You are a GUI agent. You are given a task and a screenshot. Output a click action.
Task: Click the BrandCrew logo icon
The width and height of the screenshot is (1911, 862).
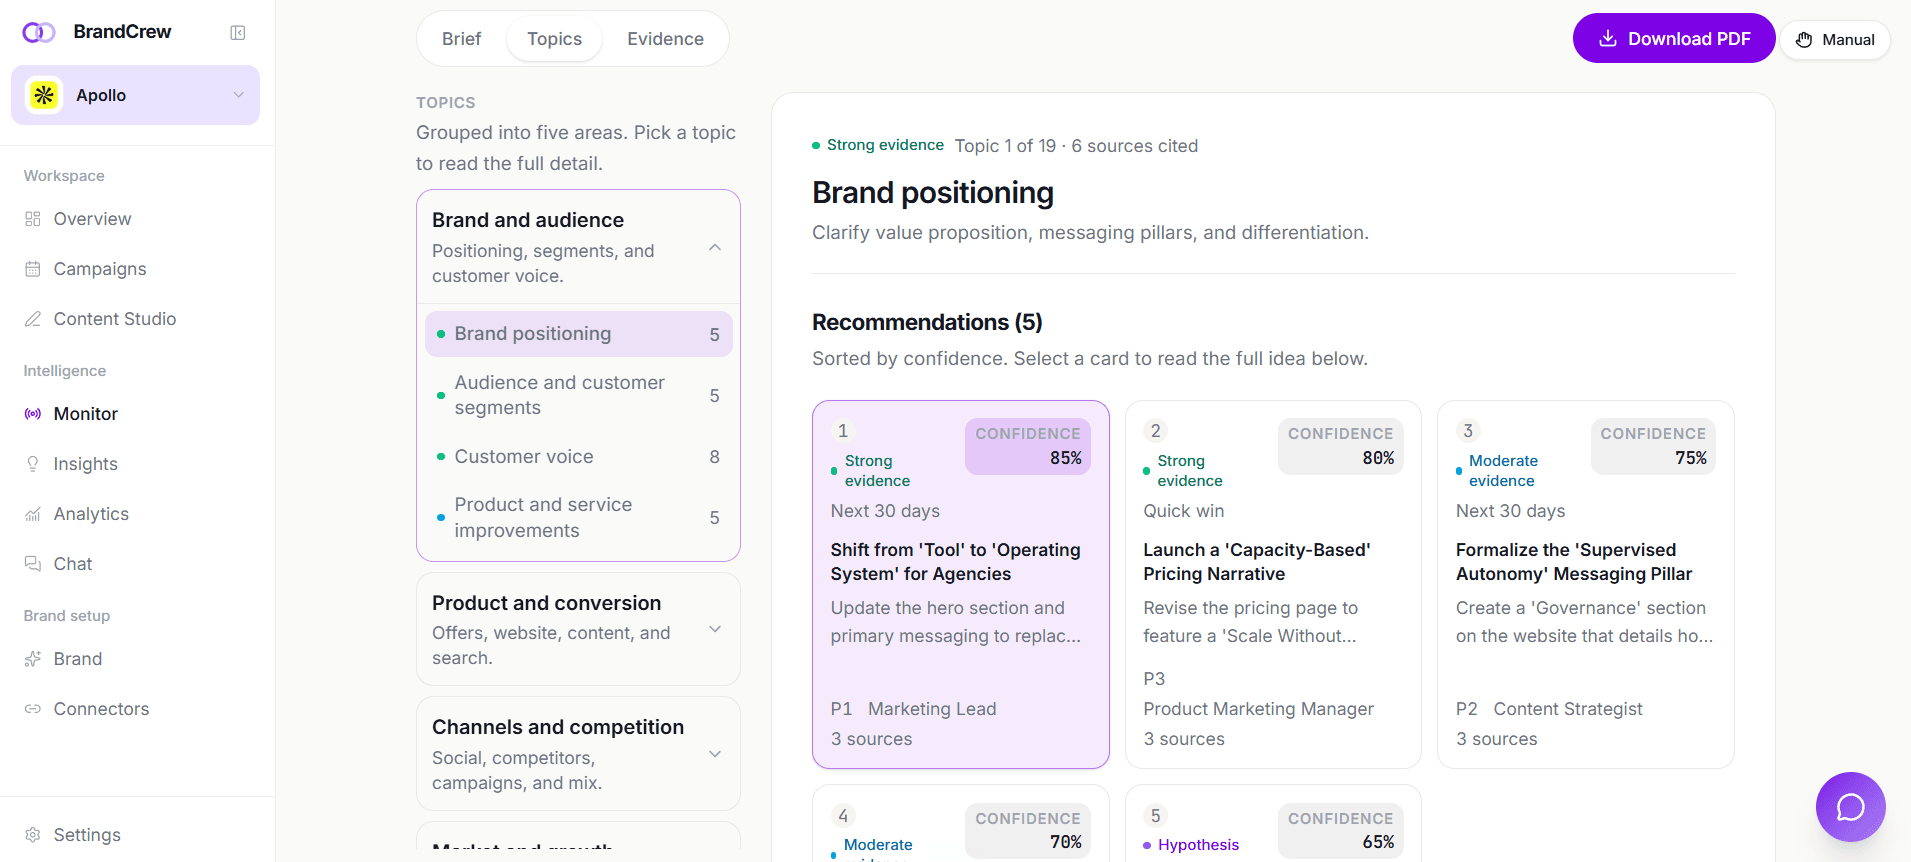click(39, 32)
